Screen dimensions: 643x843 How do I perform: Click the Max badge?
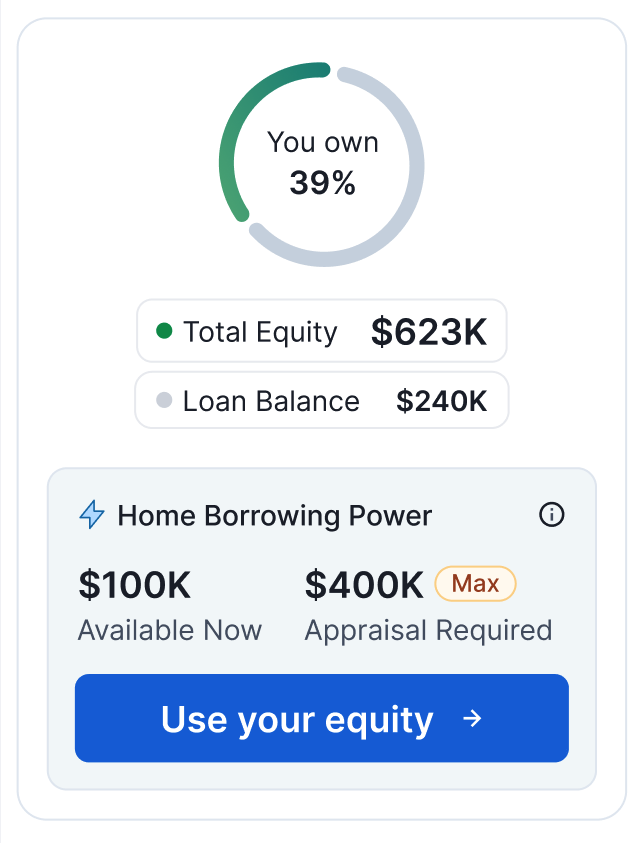pos(475,583)
